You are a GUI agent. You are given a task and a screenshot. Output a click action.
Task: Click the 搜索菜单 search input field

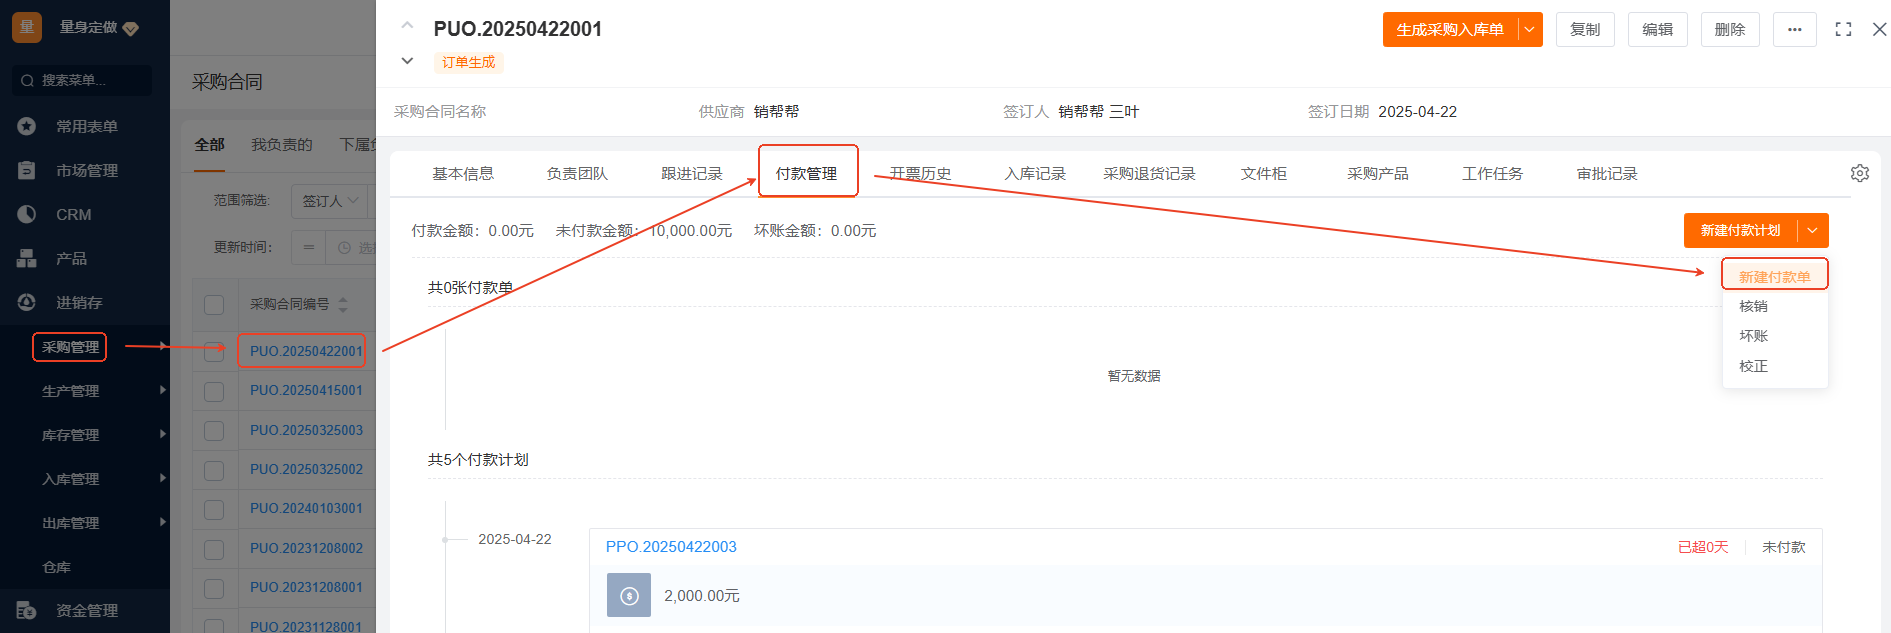tap(82, 81)
